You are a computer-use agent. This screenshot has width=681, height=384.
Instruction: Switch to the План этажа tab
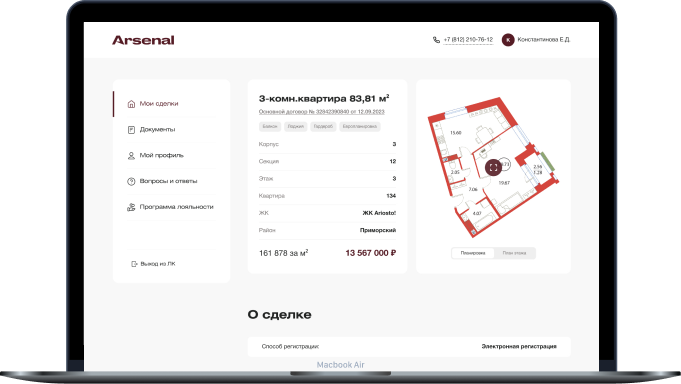click(x=514, y=253)
